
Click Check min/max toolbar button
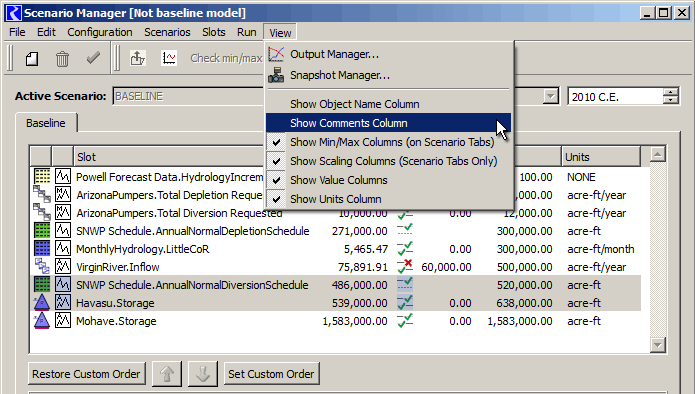(226, 58)
